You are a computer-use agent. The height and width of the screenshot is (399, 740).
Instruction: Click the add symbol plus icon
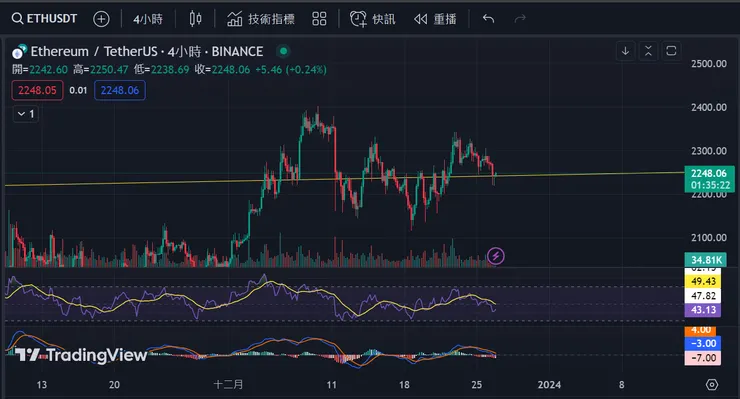pos(101,19)
